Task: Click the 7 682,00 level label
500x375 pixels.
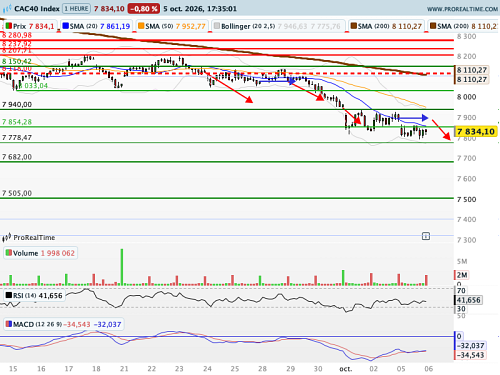Action: point(17,157)
